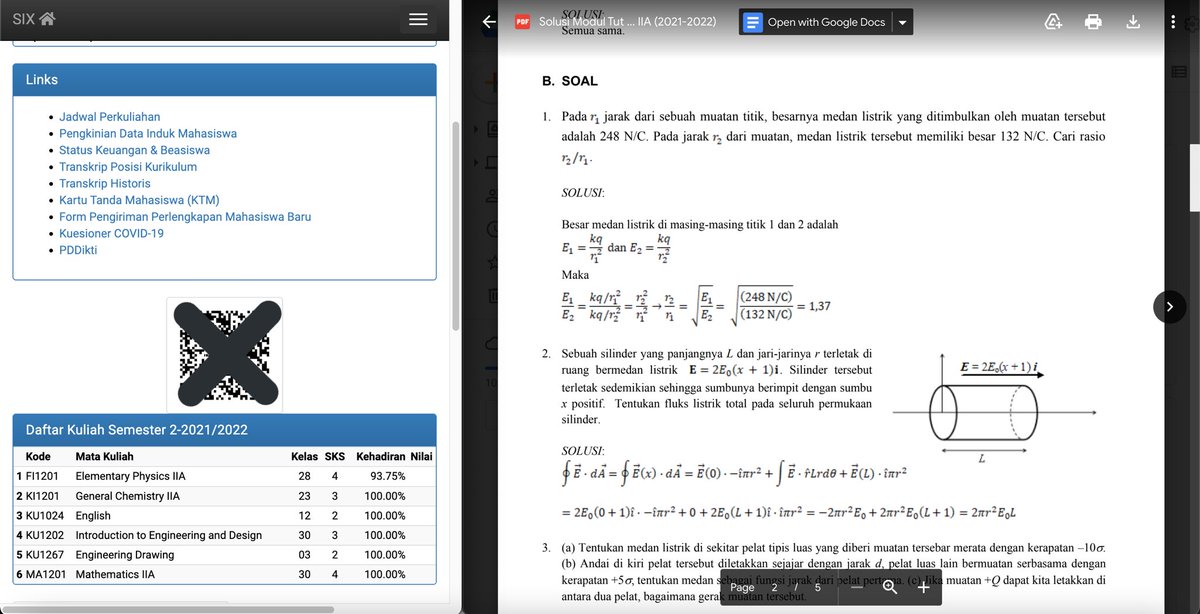The width and height of the screenshot is (1200, 614).
Task: Click course code KU1202
Action: click(x=43, y=535)
